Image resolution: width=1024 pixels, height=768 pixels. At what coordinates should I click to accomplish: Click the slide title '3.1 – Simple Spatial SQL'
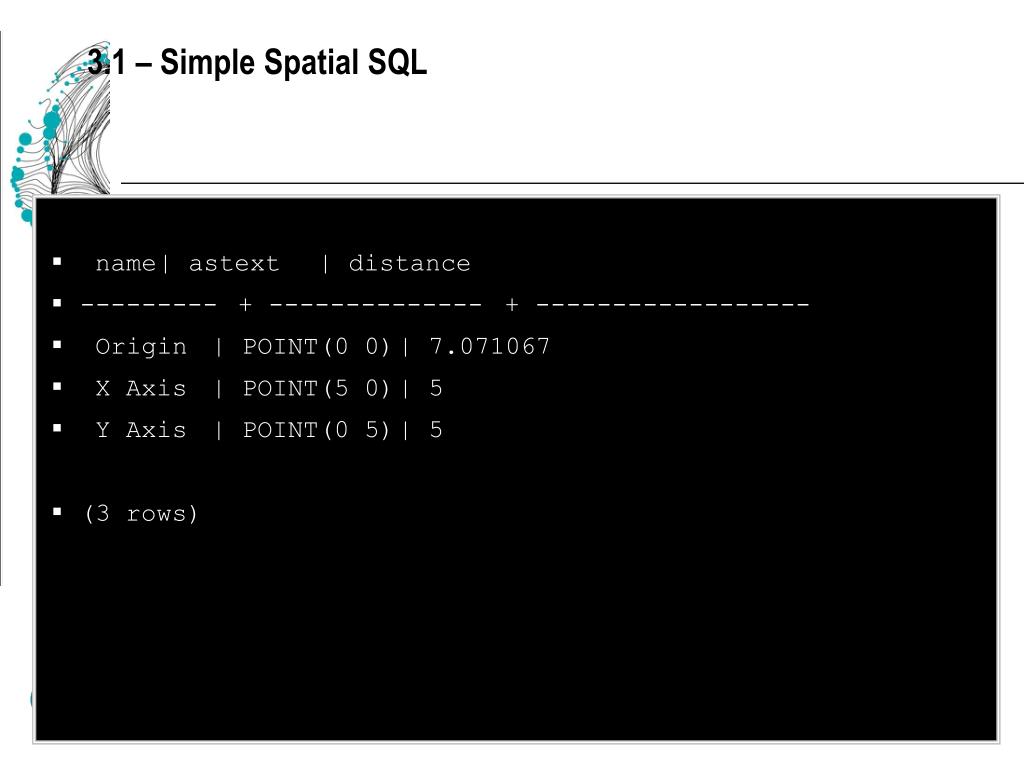point(257,63)
